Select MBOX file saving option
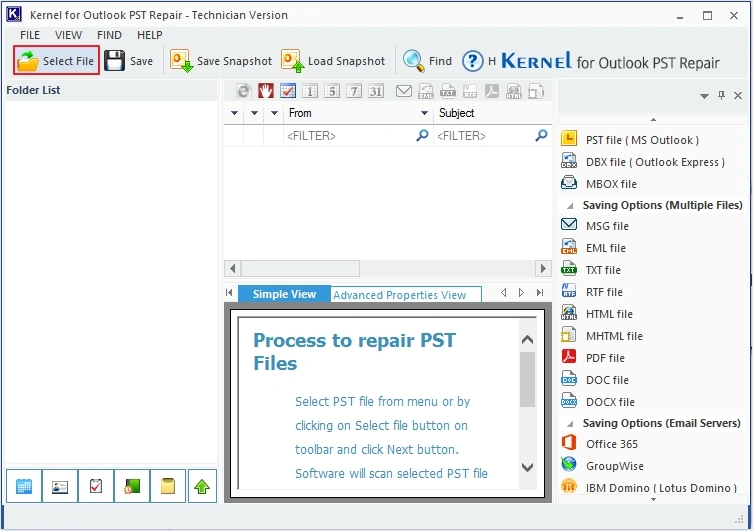Viewport: 753px width, 531px height. pyautogui.click(x=599, y=184)
